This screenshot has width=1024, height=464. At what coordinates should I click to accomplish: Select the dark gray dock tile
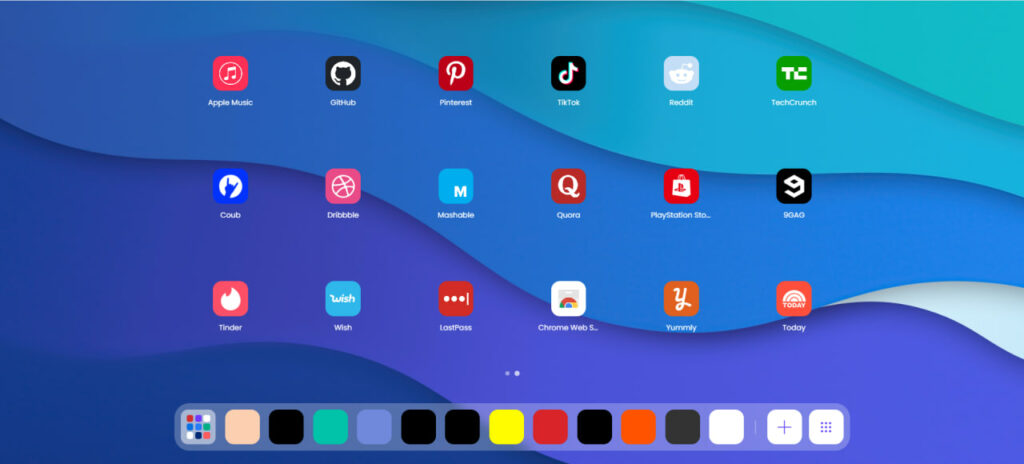tap(682, 427)
